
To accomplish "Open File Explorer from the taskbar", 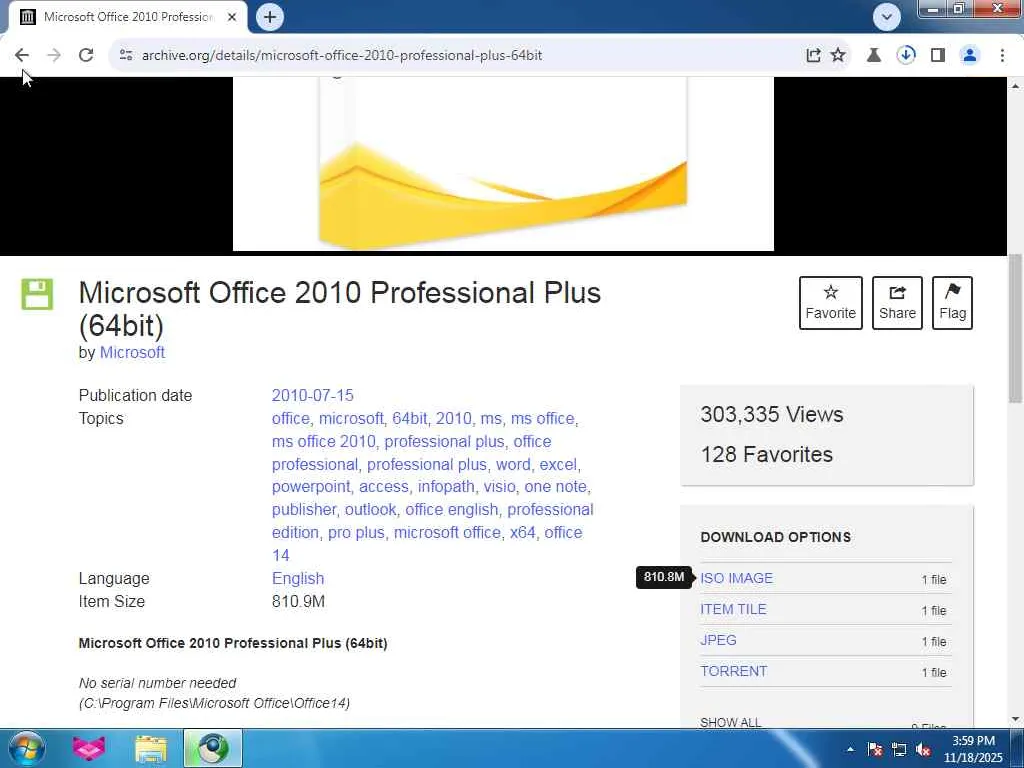I will pyautogui.click(x=151, y=748).
